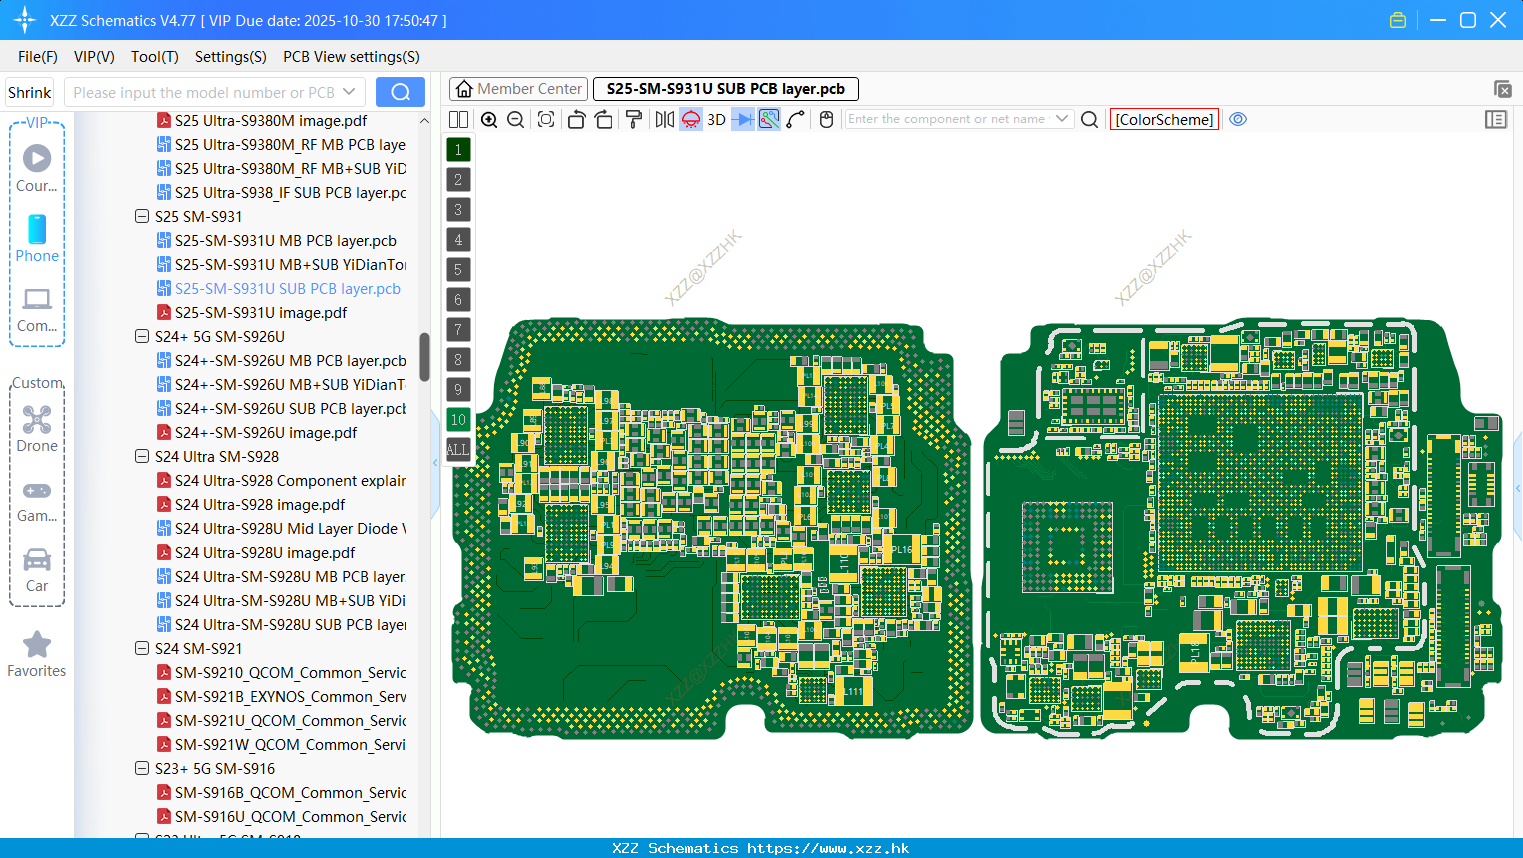
Task: Open the VIP(V) menu
Action: tap(94, 57)
